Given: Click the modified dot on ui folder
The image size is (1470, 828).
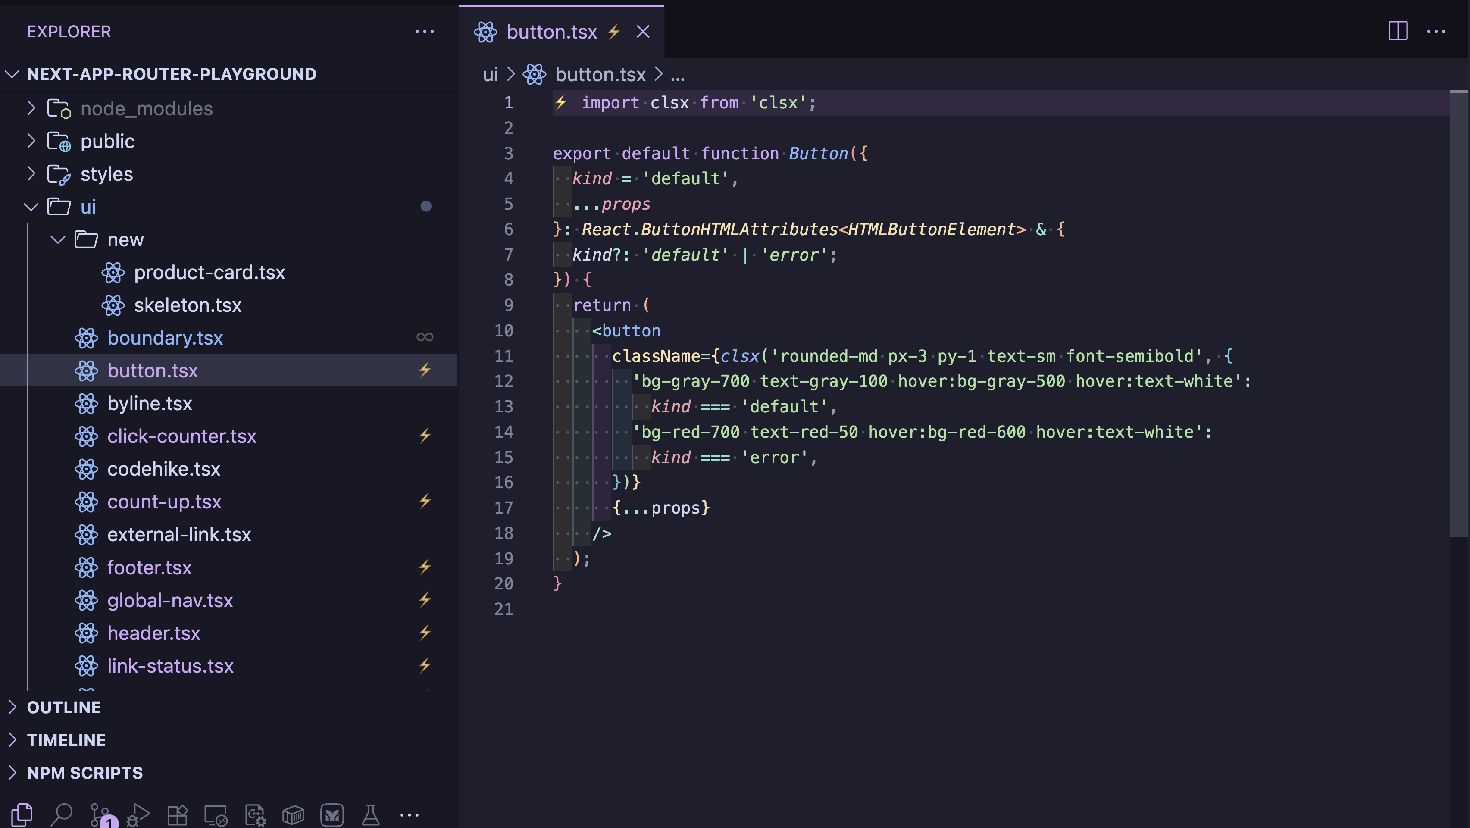Looking at the screenshot, I should (426, 207).
